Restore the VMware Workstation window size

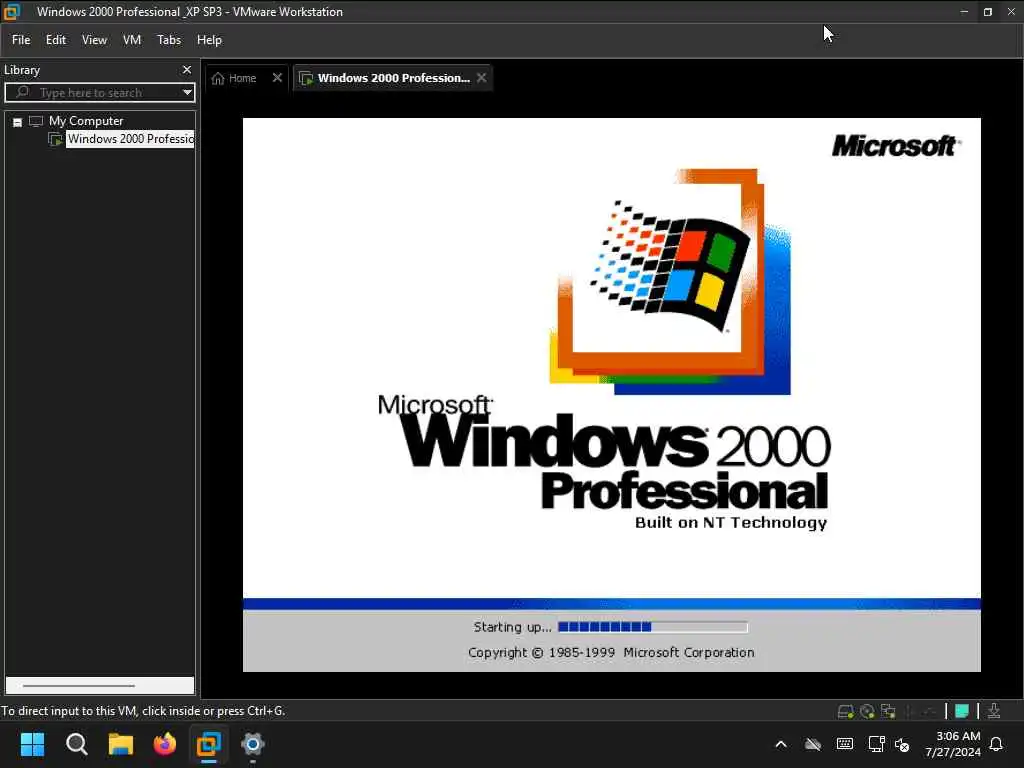point(987,12)
